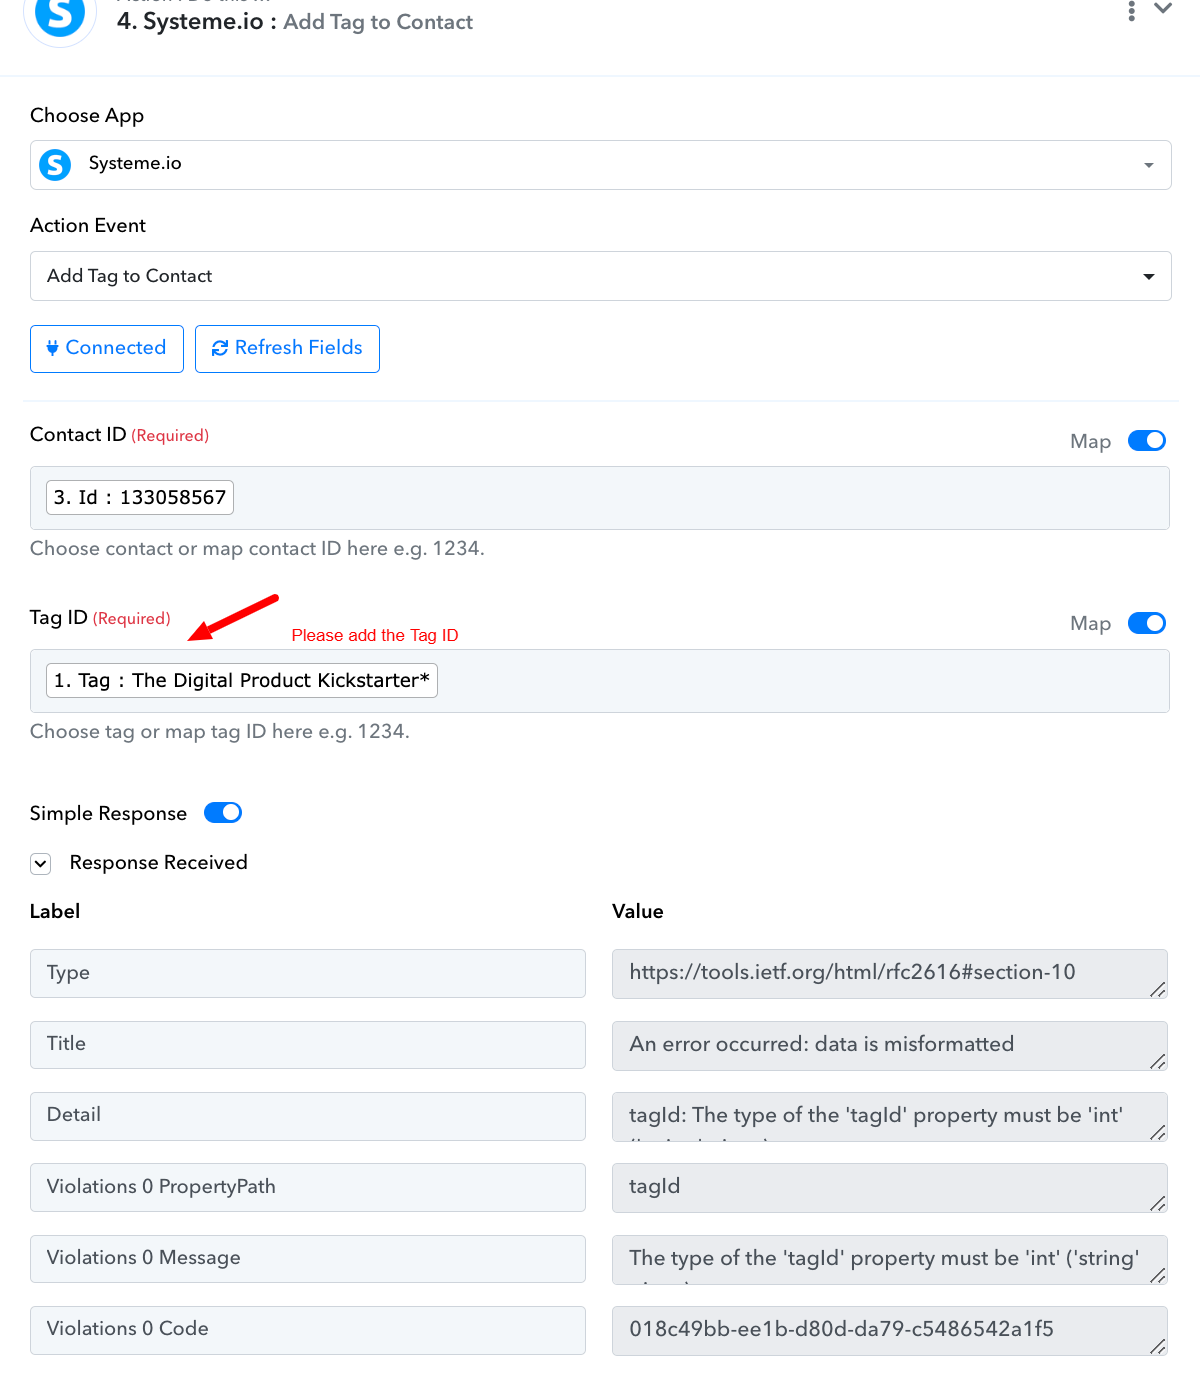Click the Systeme.io icon in Choose App
Screen dimensions: 1200x1374
[x=55, y=164]
